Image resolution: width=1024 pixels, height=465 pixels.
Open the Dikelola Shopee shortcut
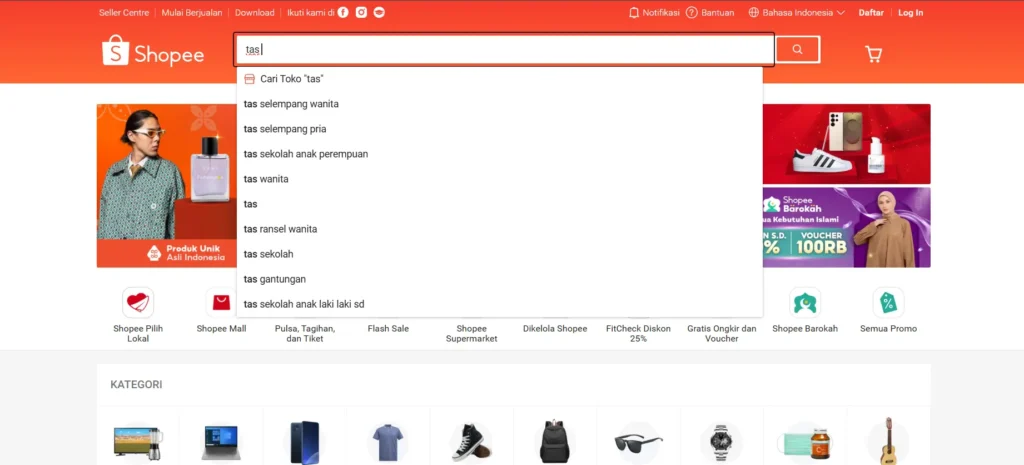[555, 329]
